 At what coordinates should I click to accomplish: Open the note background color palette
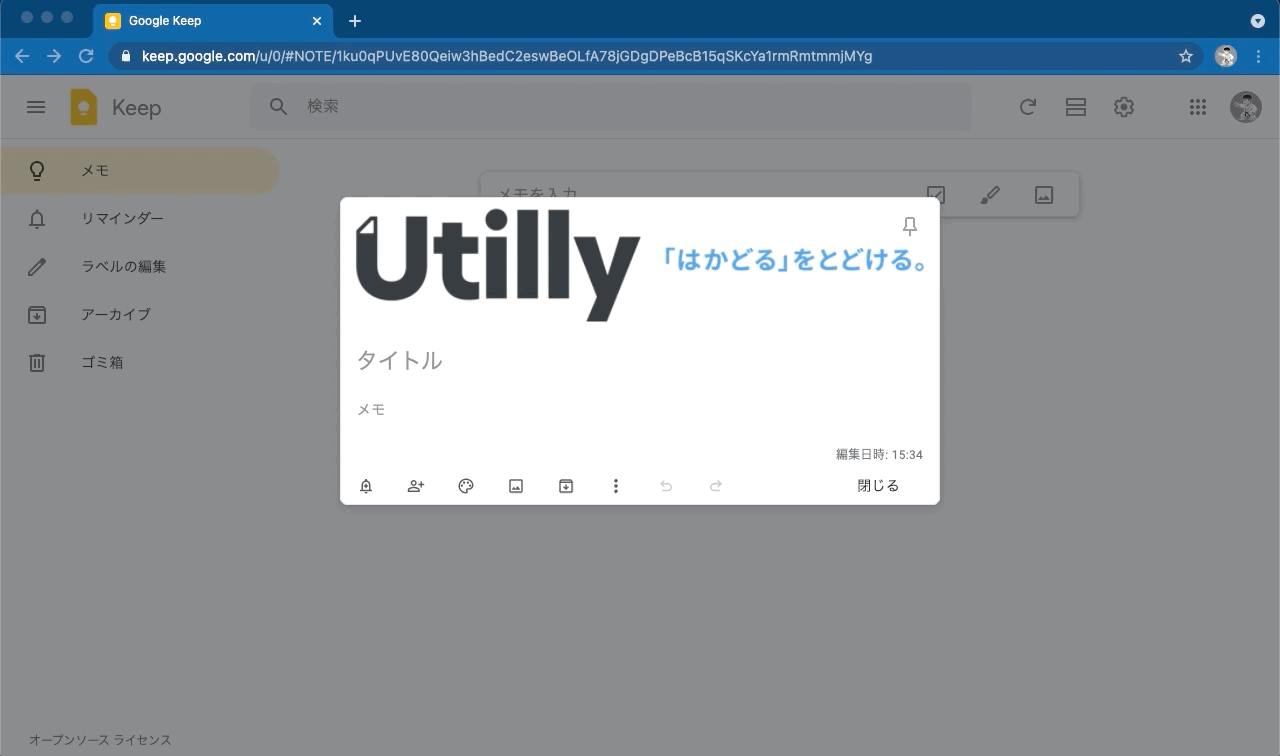click(466, 486)
